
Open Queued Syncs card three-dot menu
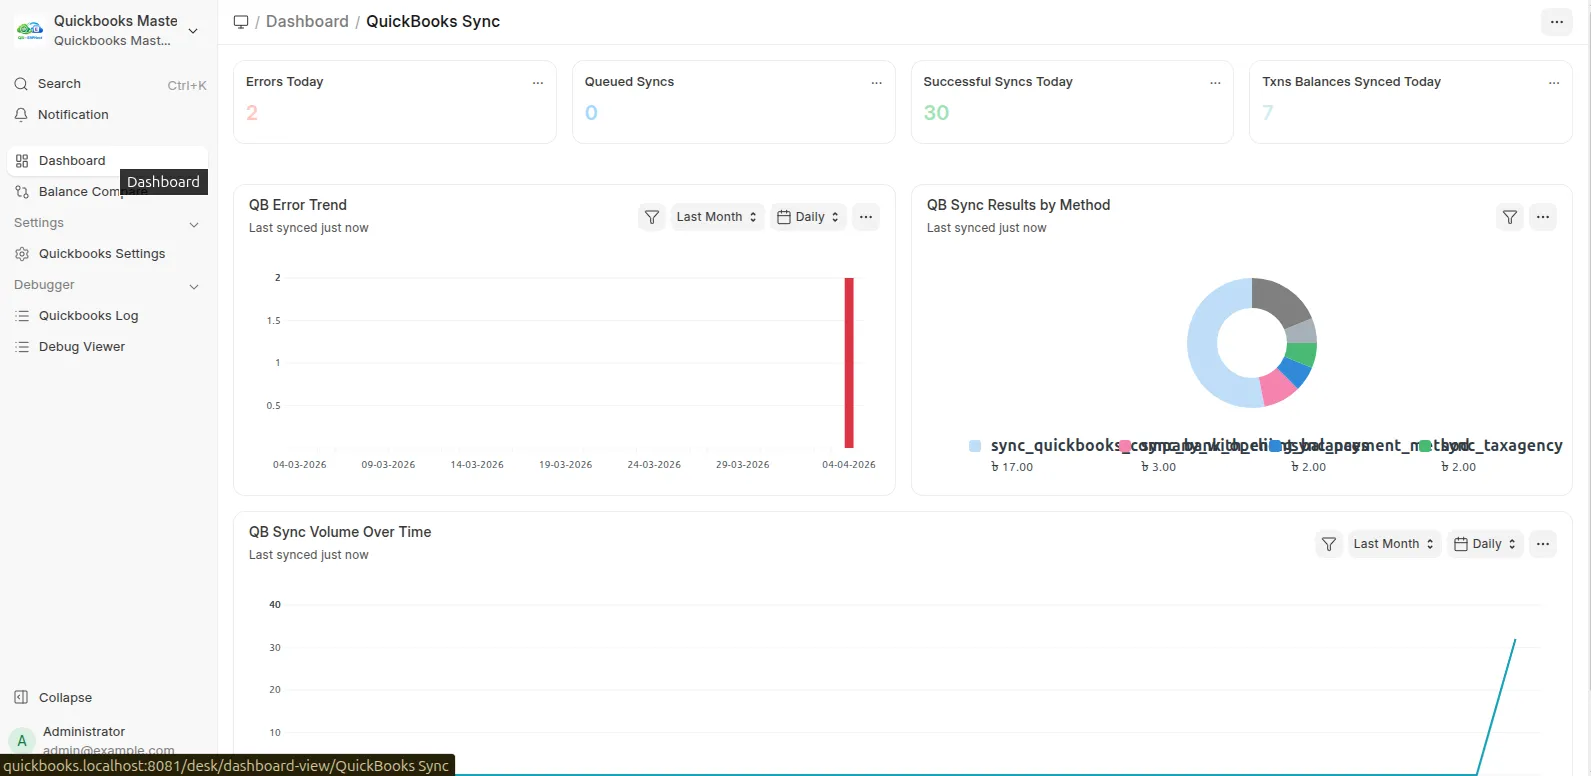click(877, 83)
